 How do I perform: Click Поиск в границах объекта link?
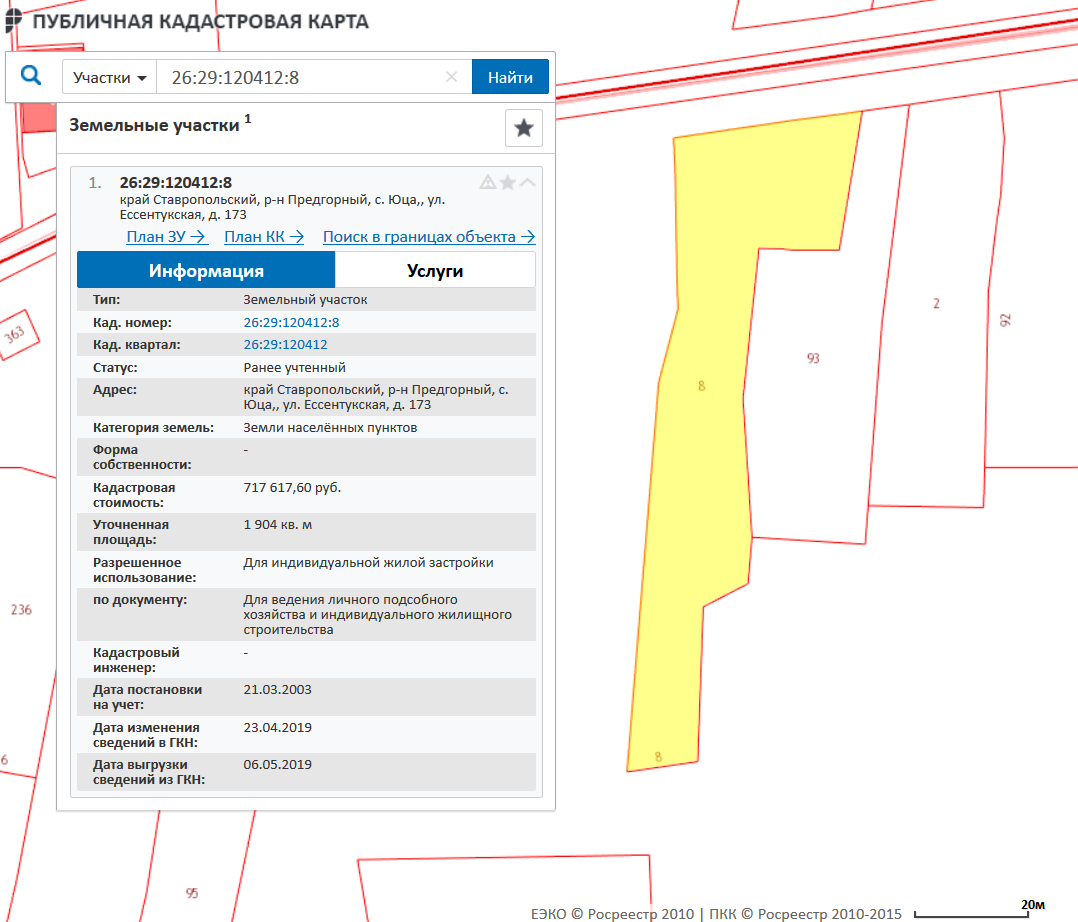tap(429, 237)
